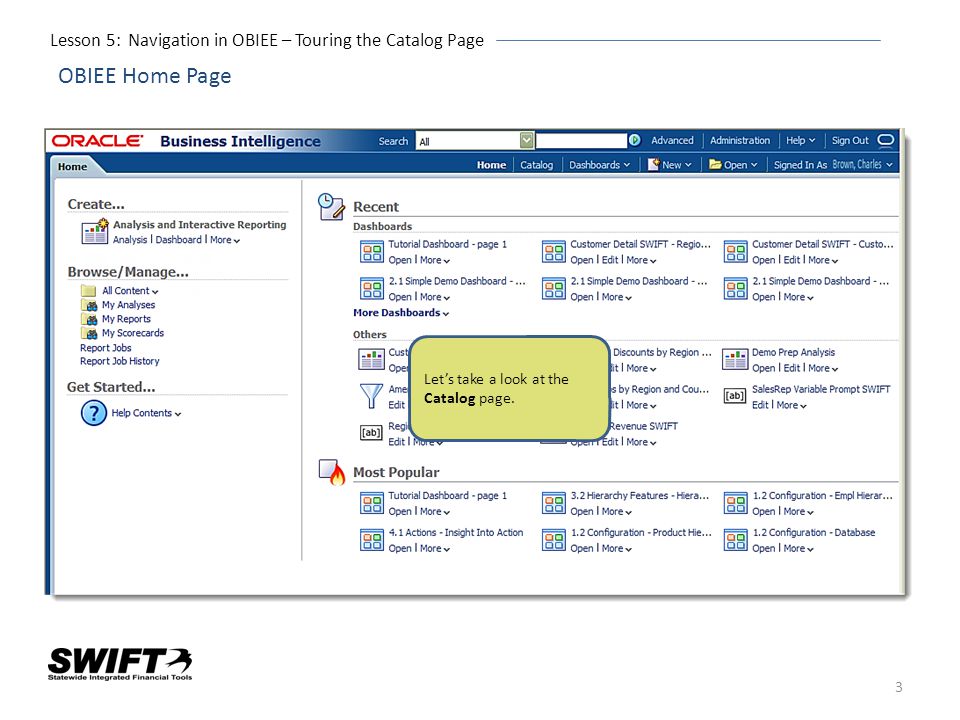Edit Customer Detail SWIFT - Custo dashboard

click(792, 260)
